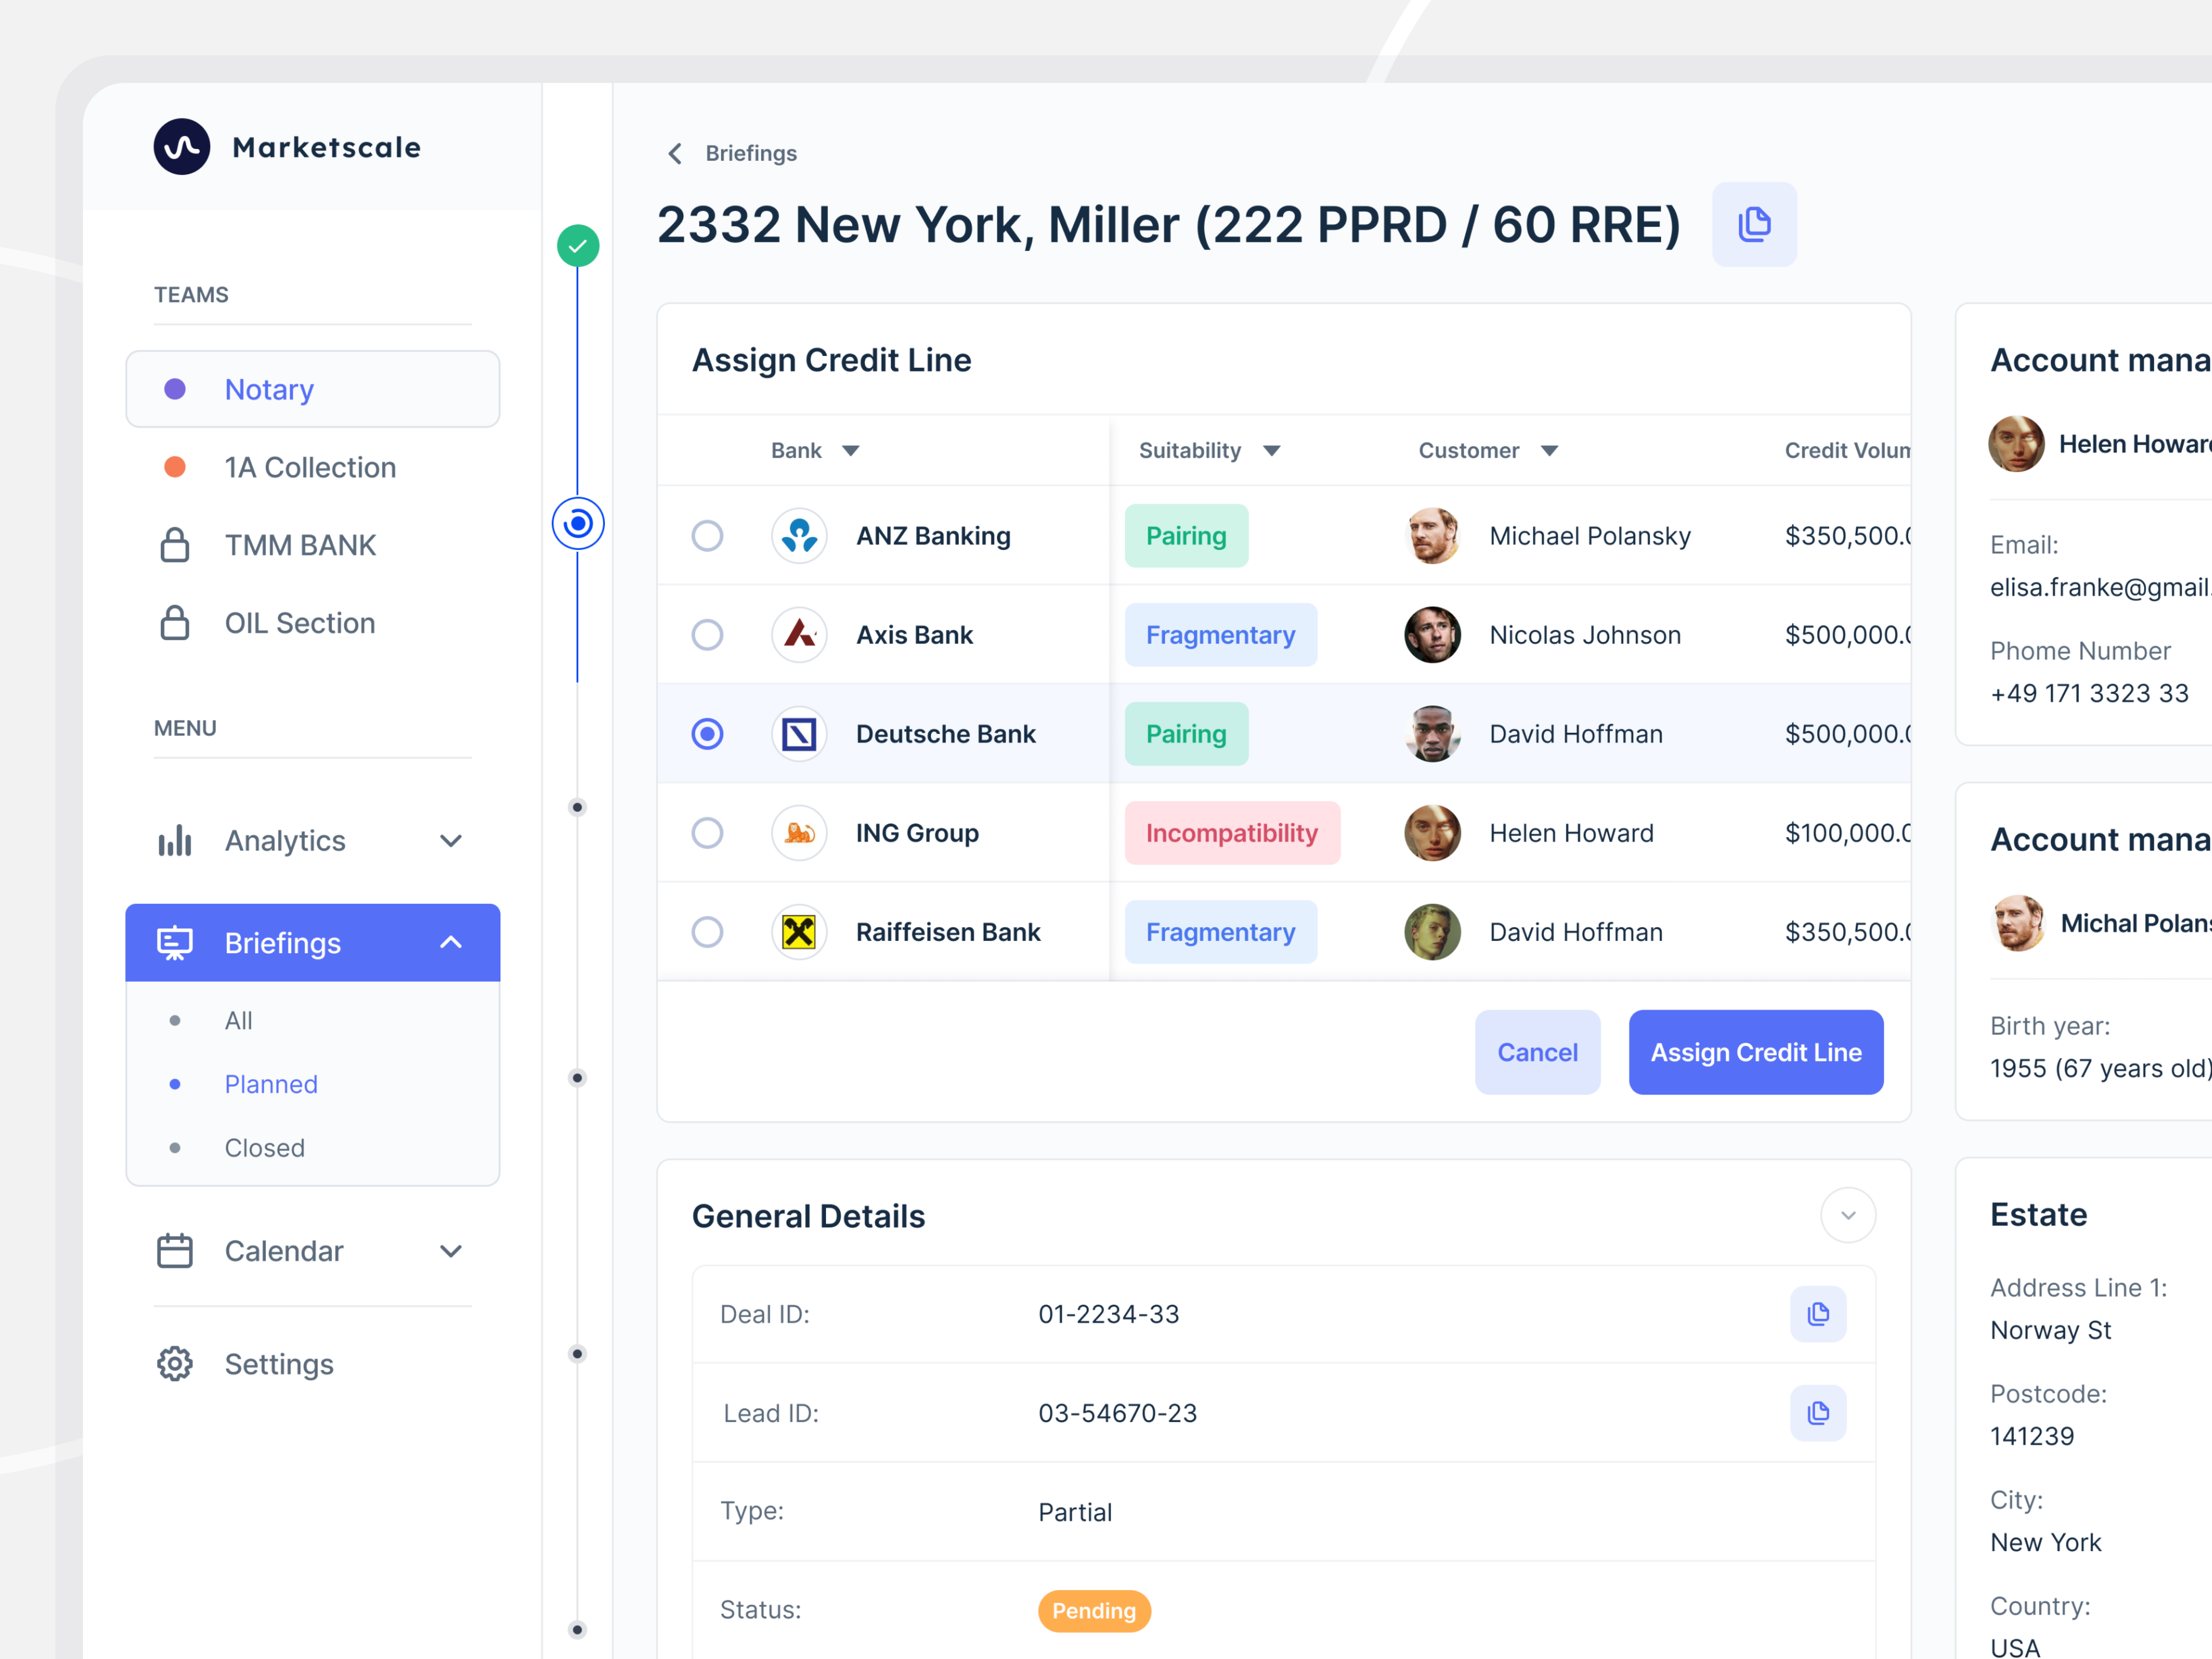Expand the Analytics menu chevron
Viewport: 2212px width, 1659px height.
click(451, 841)
